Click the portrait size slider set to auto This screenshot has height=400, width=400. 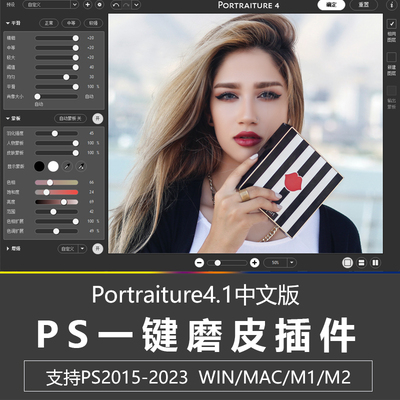pyautogui.click(x=57, y=96)
